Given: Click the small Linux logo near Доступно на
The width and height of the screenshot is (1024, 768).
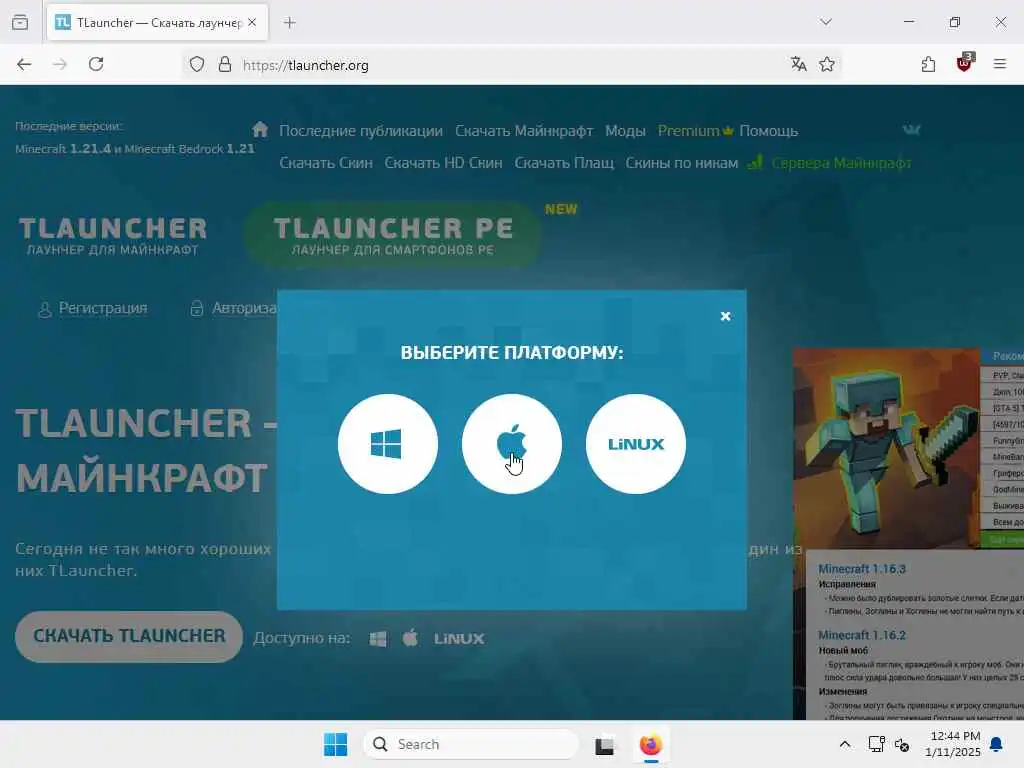Looking at the screenshot, I should pyautogui.click(x=459, y=639).
